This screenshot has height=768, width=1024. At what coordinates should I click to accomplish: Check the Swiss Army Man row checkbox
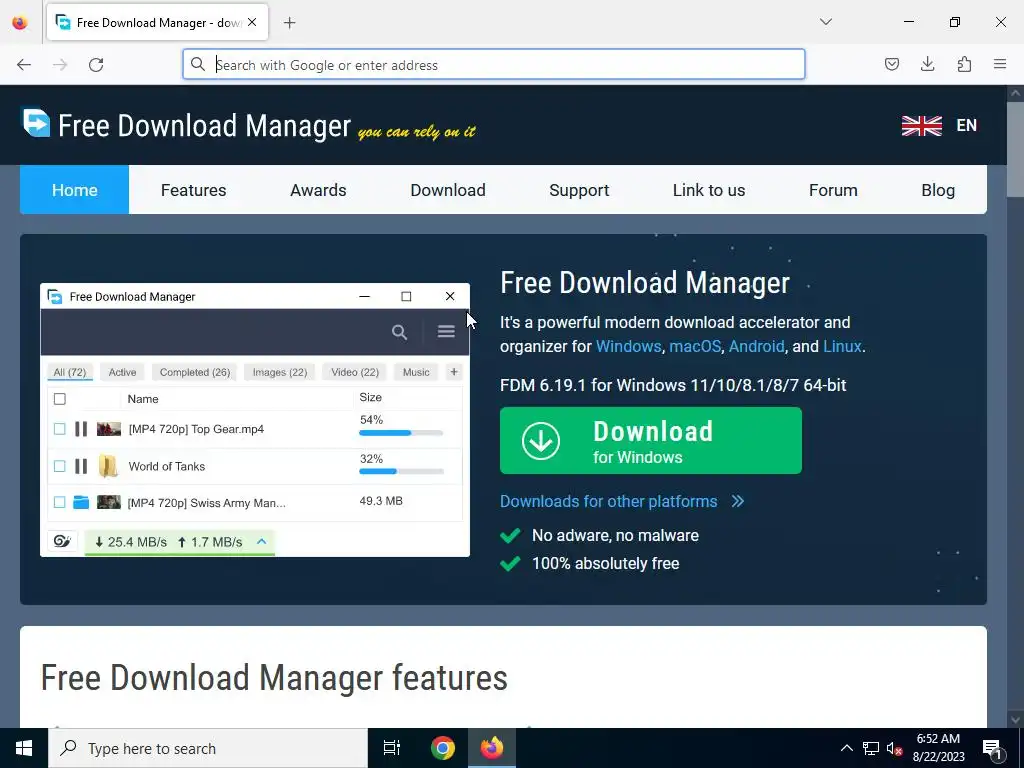tap(59, 502)
